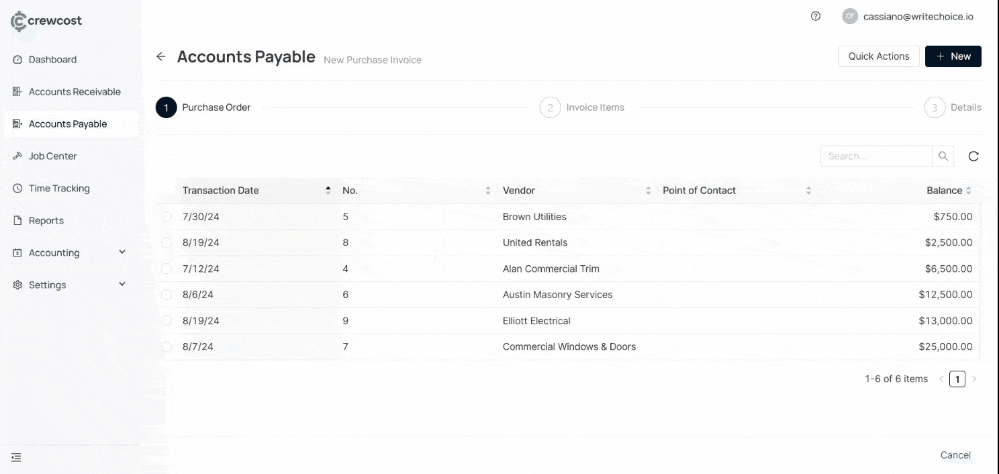The image size is (999, 474).
Task: Click the New button
Action: (952, 56)
